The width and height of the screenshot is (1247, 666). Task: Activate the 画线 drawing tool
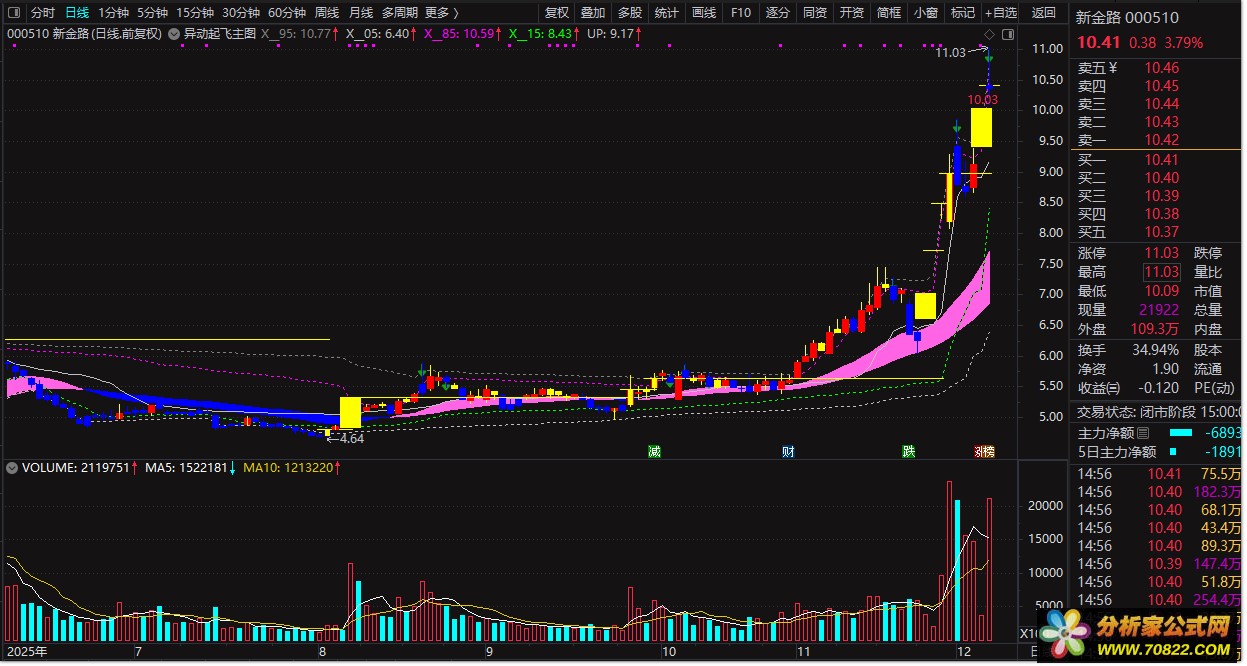pos(704,13)
